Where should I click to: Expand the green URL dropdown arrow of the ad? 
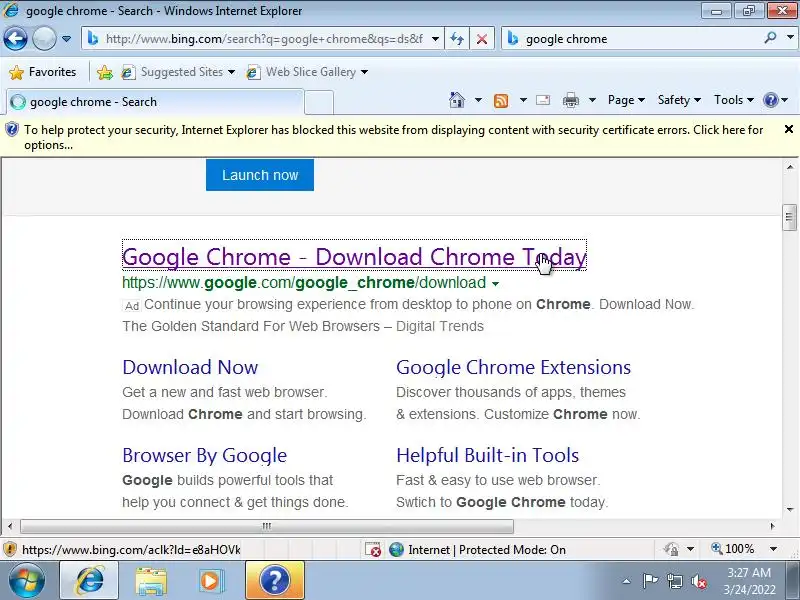[495, 284]
